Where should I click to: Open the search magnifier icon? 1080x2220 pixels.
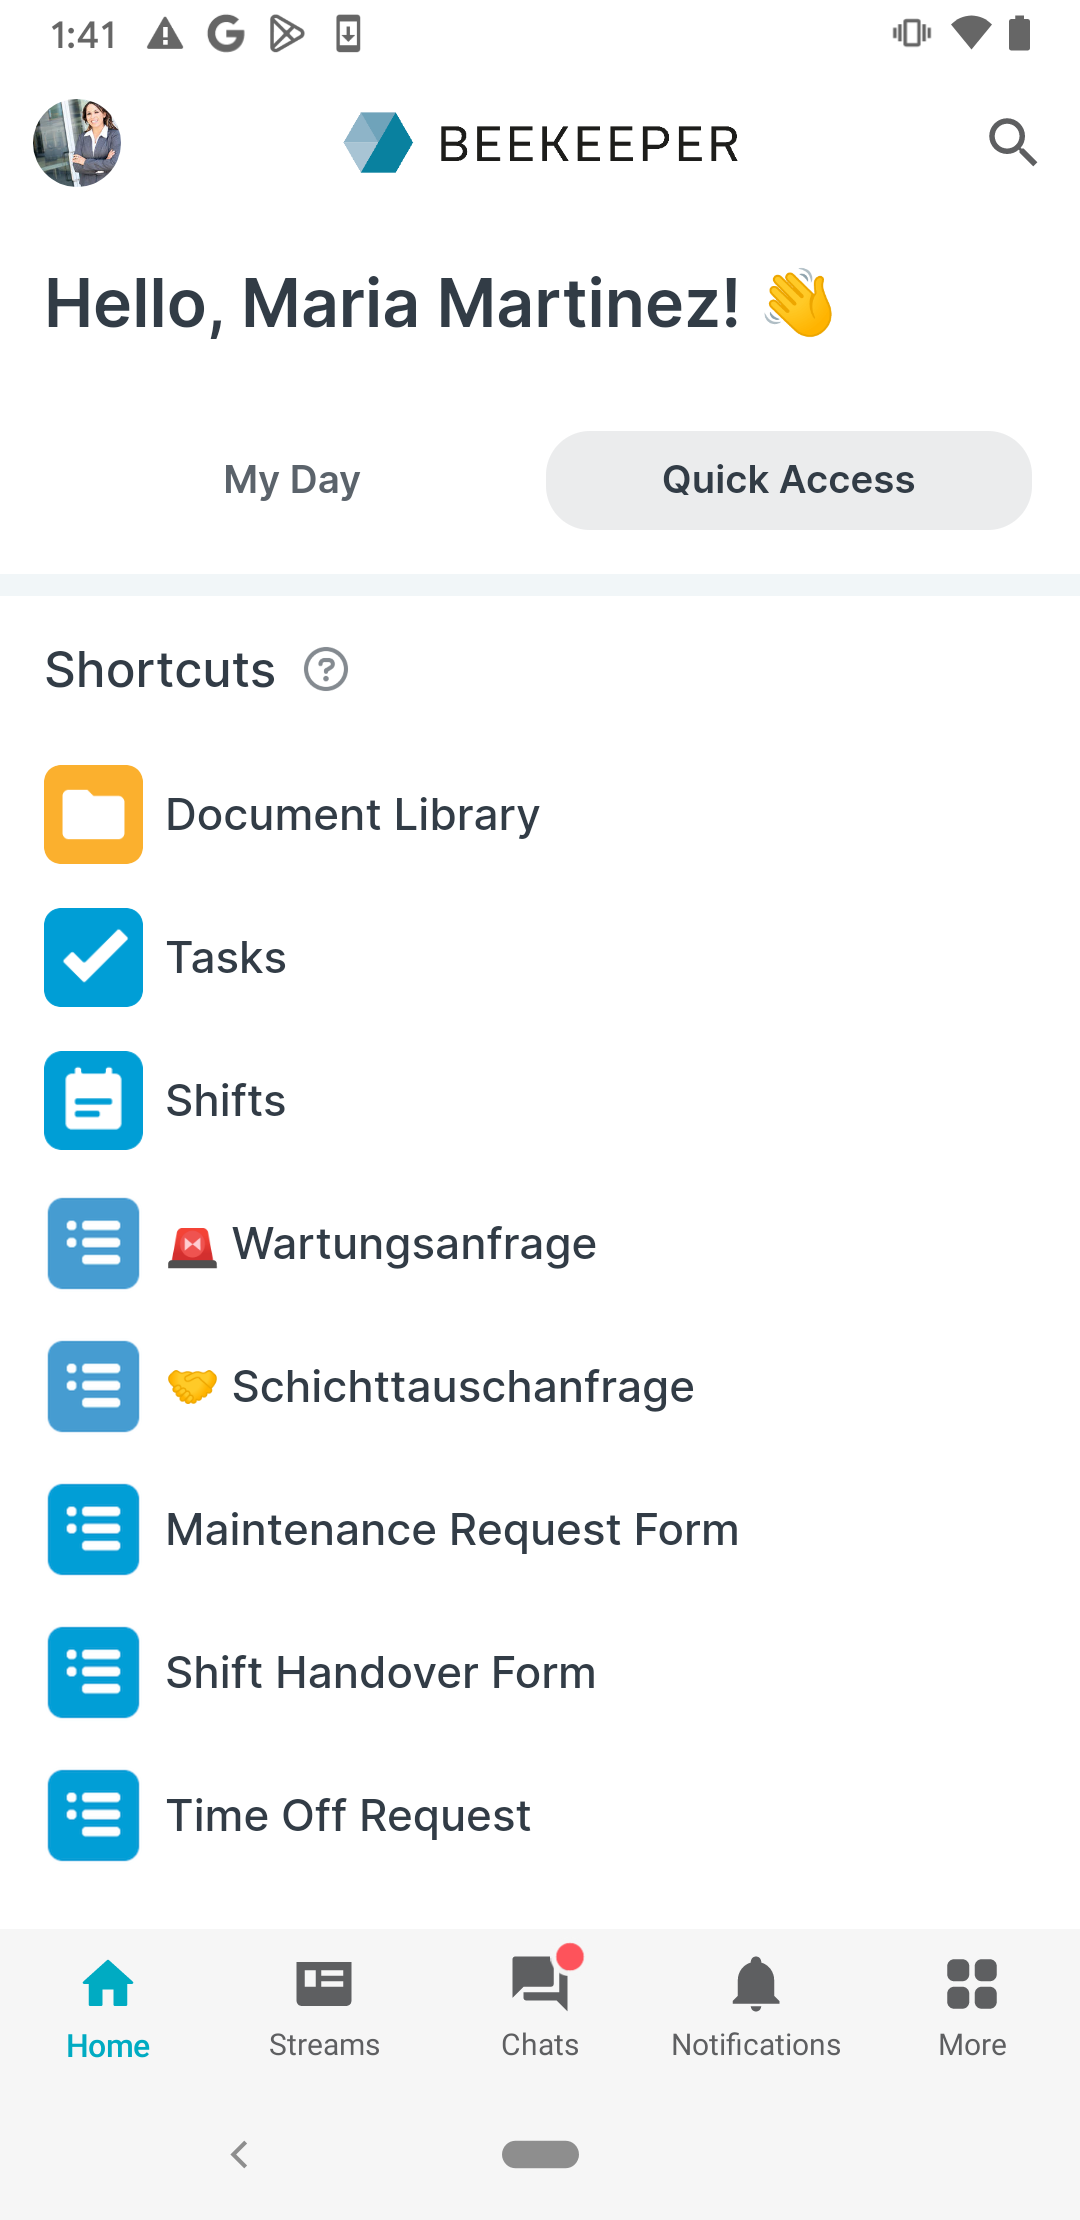[x=1012, y=142]
